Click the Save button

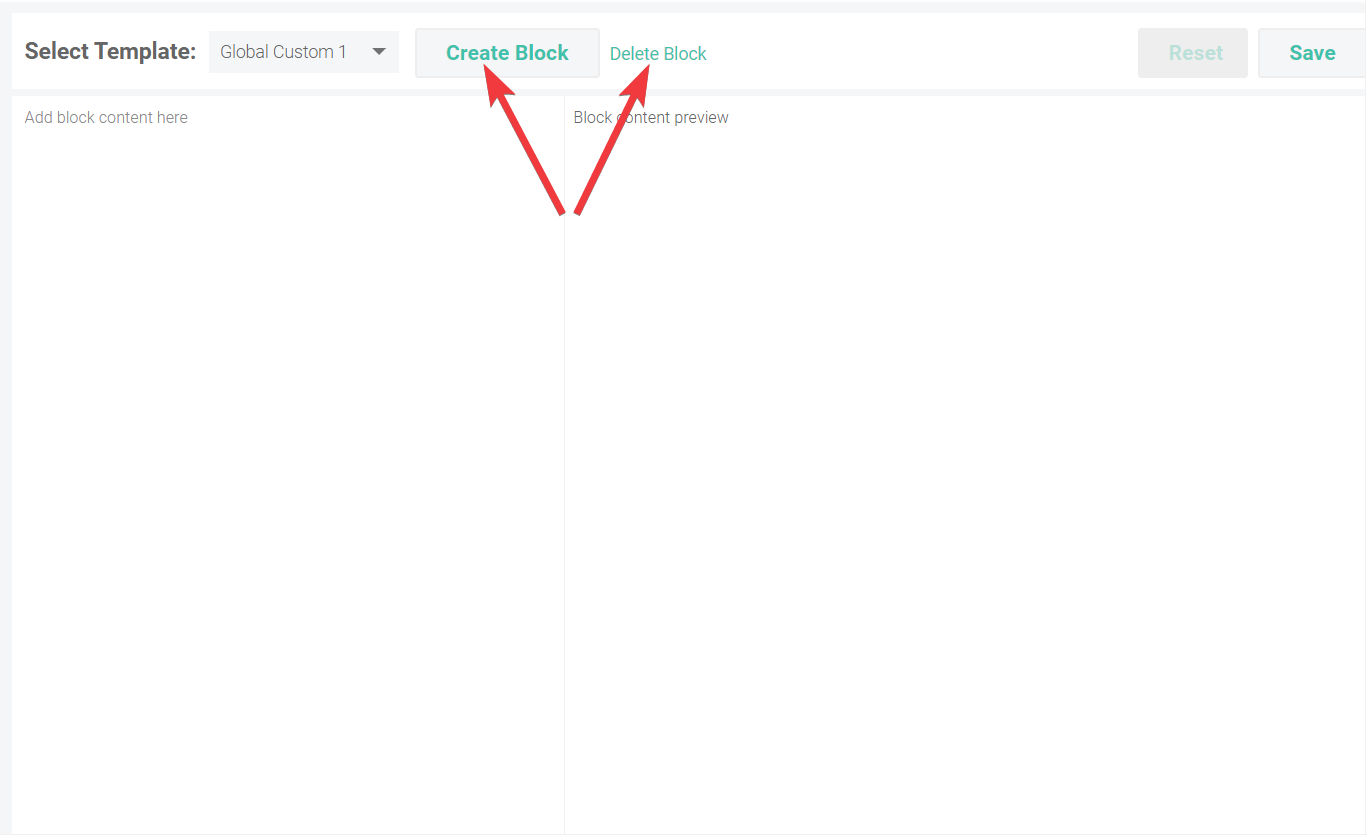[1312, 53]
